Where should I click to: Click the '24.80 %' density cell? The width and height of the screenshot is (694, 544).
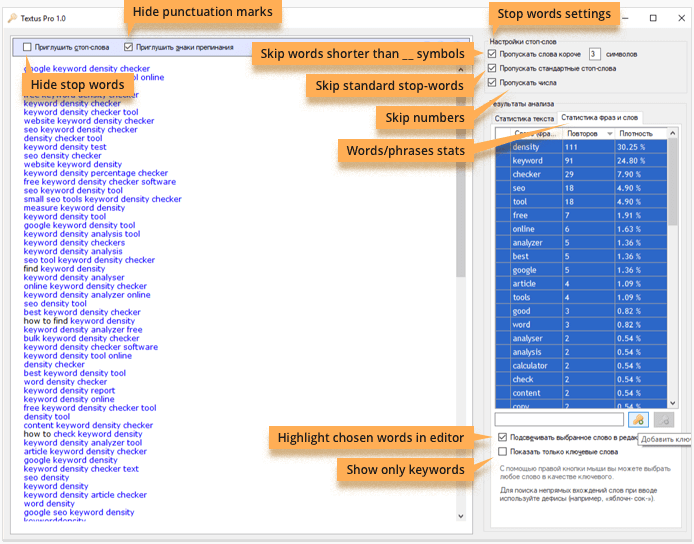coord(641,161)
